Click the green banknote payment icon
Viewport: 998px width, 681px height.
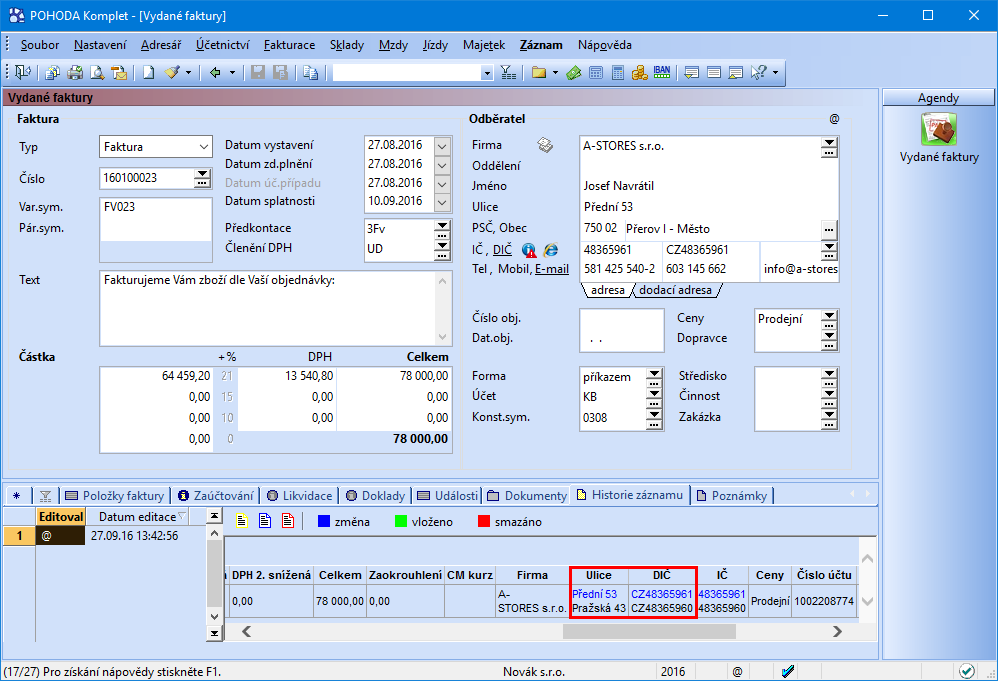(x=573, y=73)
